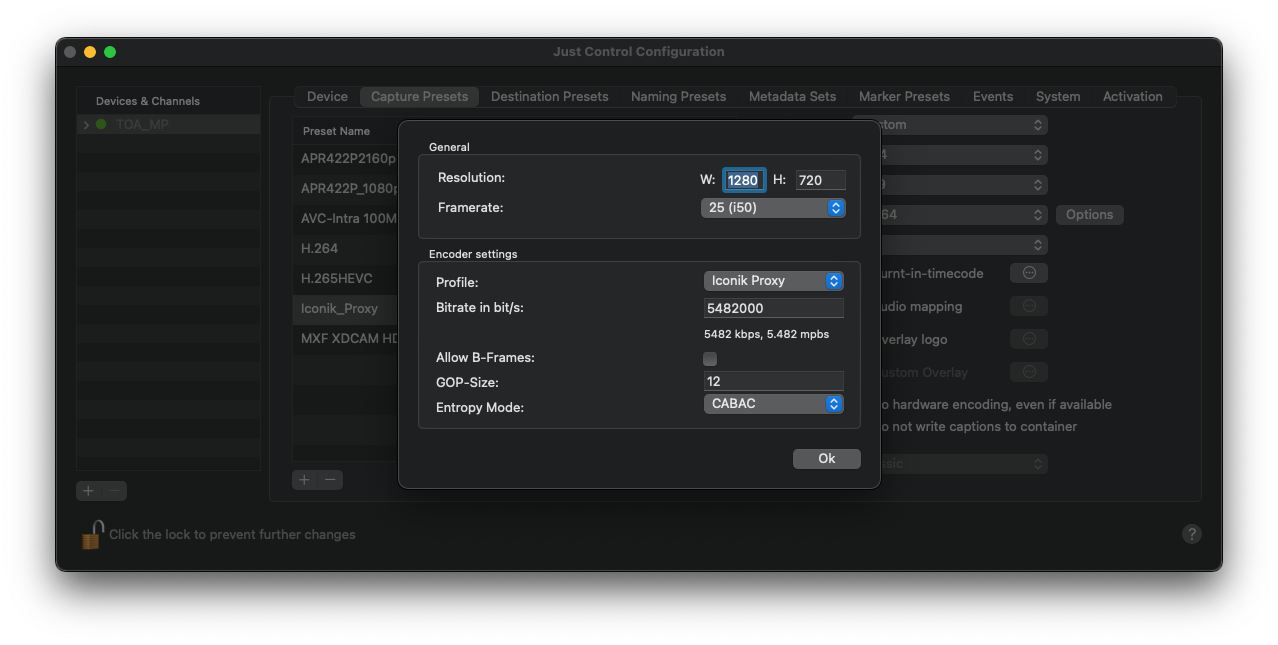This screenshot has height=645, width=1278.
Task: Open the Framerate dropdown
Action: (x=773, y=208)
